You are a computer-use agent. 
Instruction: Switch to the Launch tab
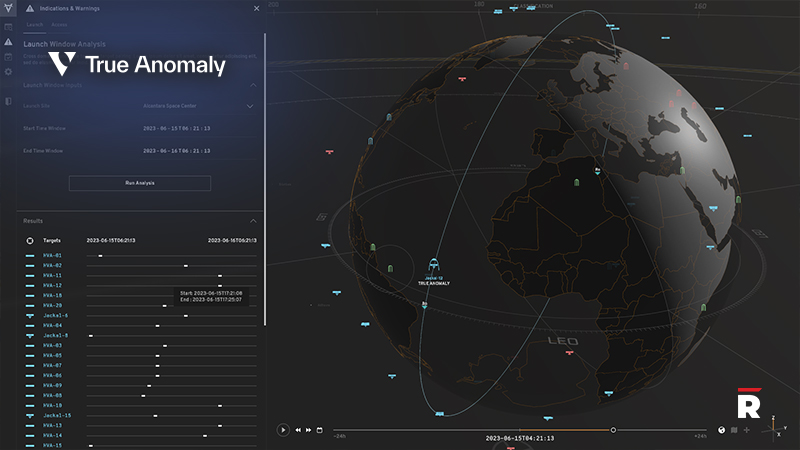[35, 24]
